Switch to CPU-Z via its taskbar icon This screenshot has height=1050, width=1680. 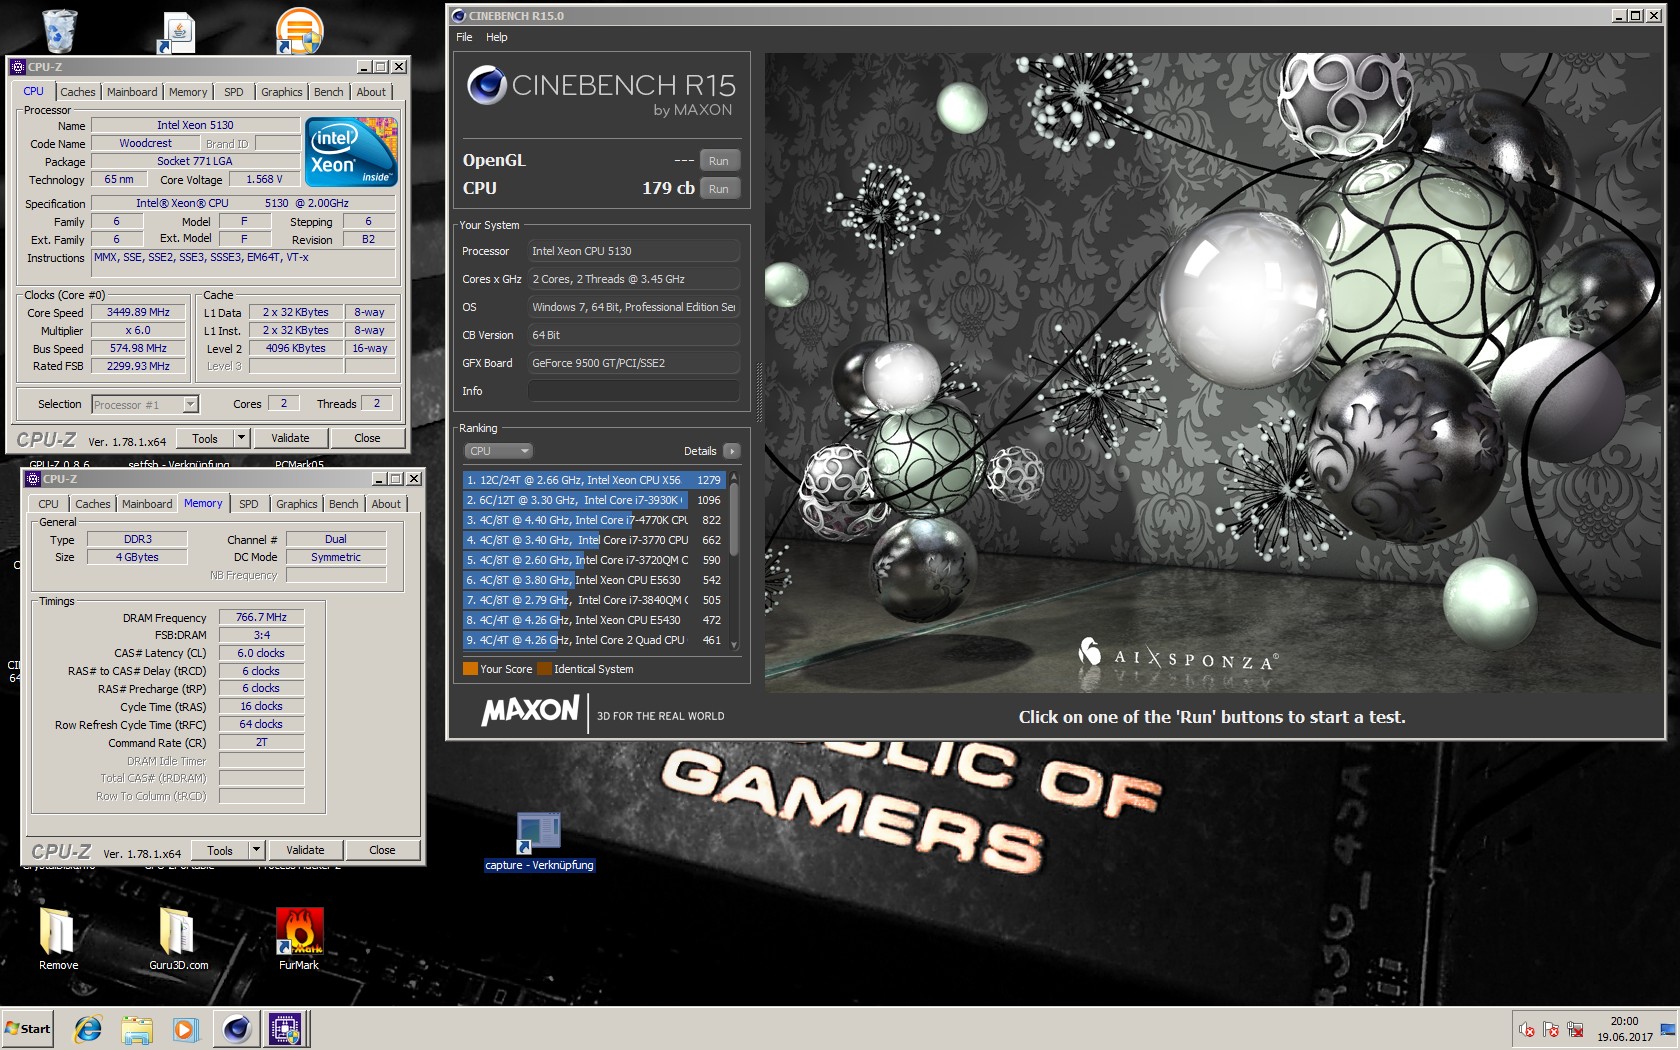(286, 1029)
